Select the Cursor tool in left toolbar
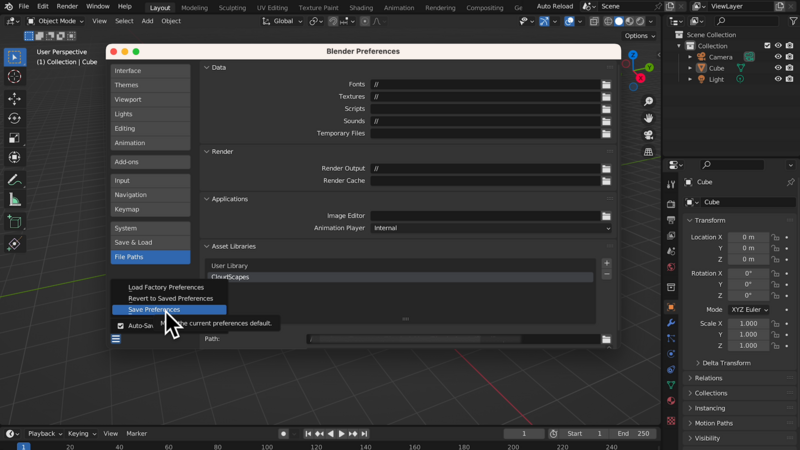 pos(14,77)
